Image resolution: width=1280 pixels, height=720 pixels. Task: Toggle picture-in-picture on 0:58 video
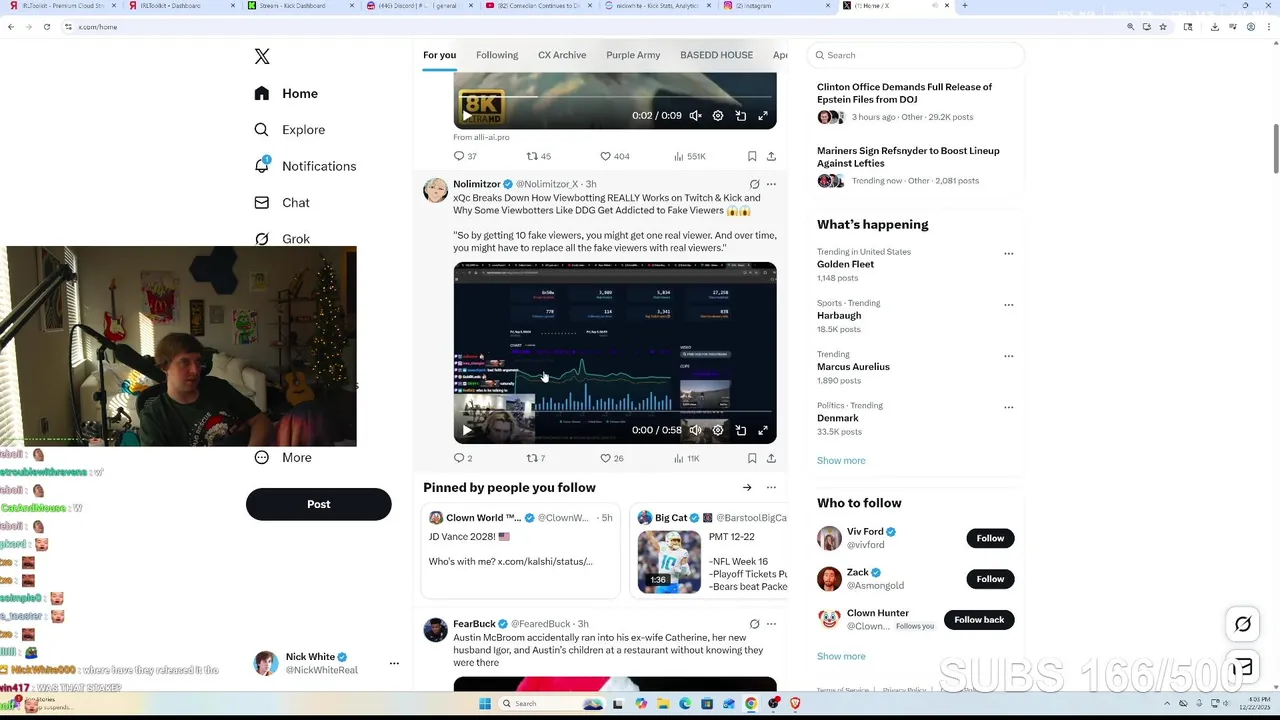click(x=741, y=430)
